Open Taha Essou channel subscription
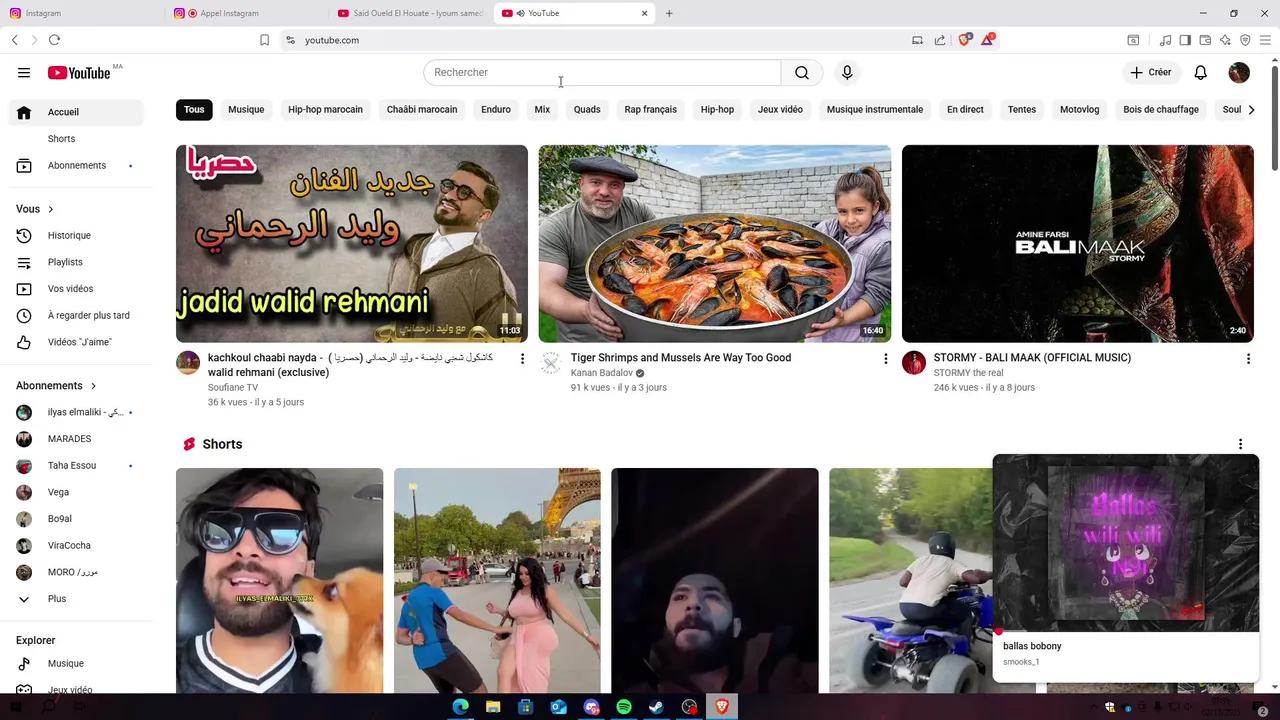The height and width of the screenshot is (720, 1280). coord(76,465)
